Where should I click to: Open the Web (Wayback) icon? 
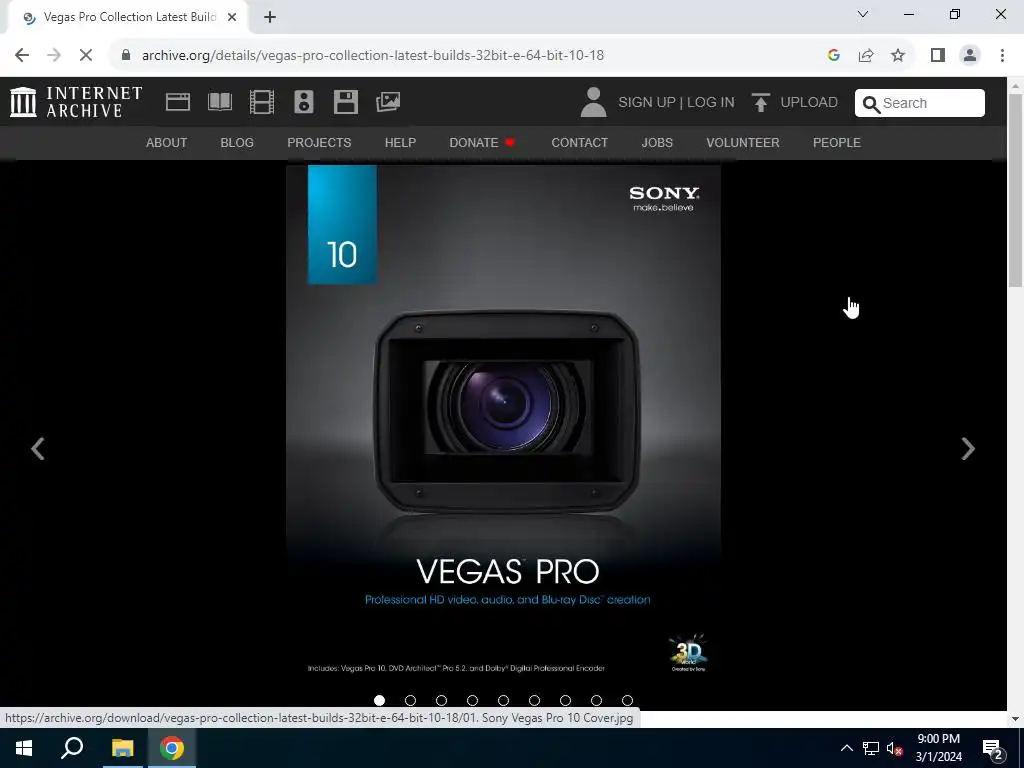178,102
